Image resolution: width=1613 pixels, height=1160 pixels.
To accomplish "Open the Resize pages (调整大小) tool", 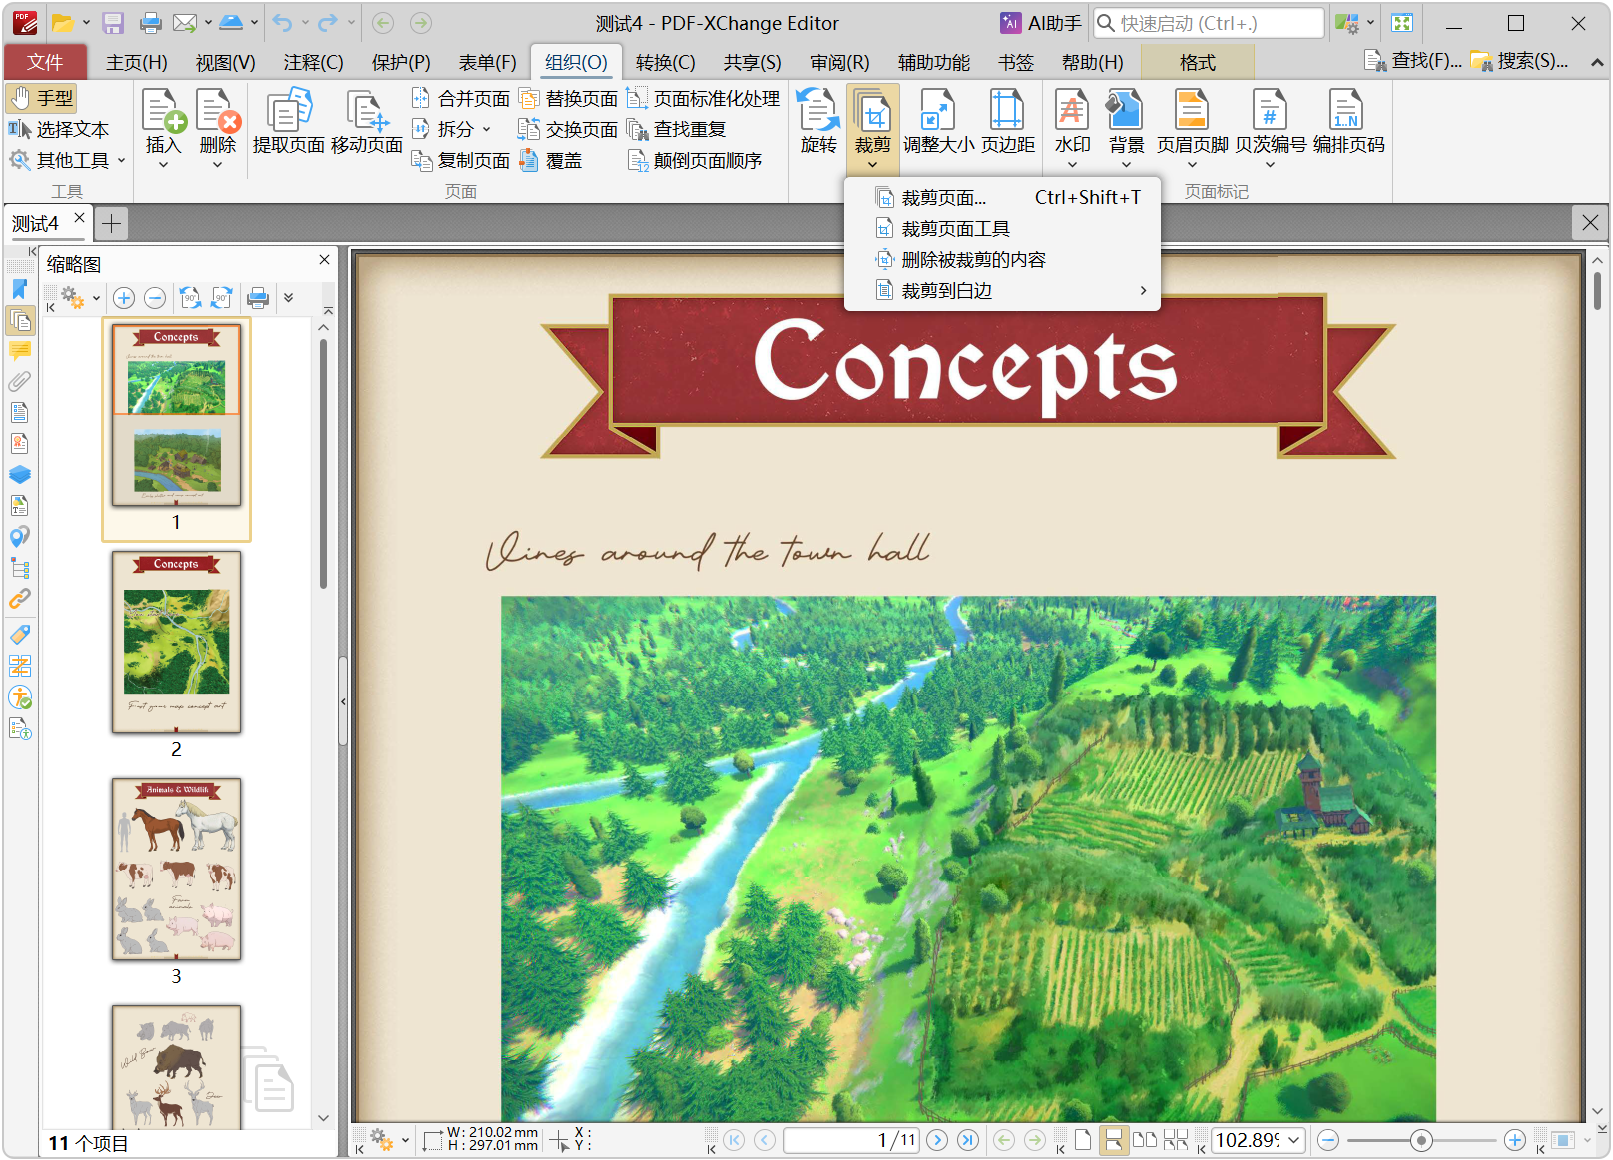I will pos(938,122).
